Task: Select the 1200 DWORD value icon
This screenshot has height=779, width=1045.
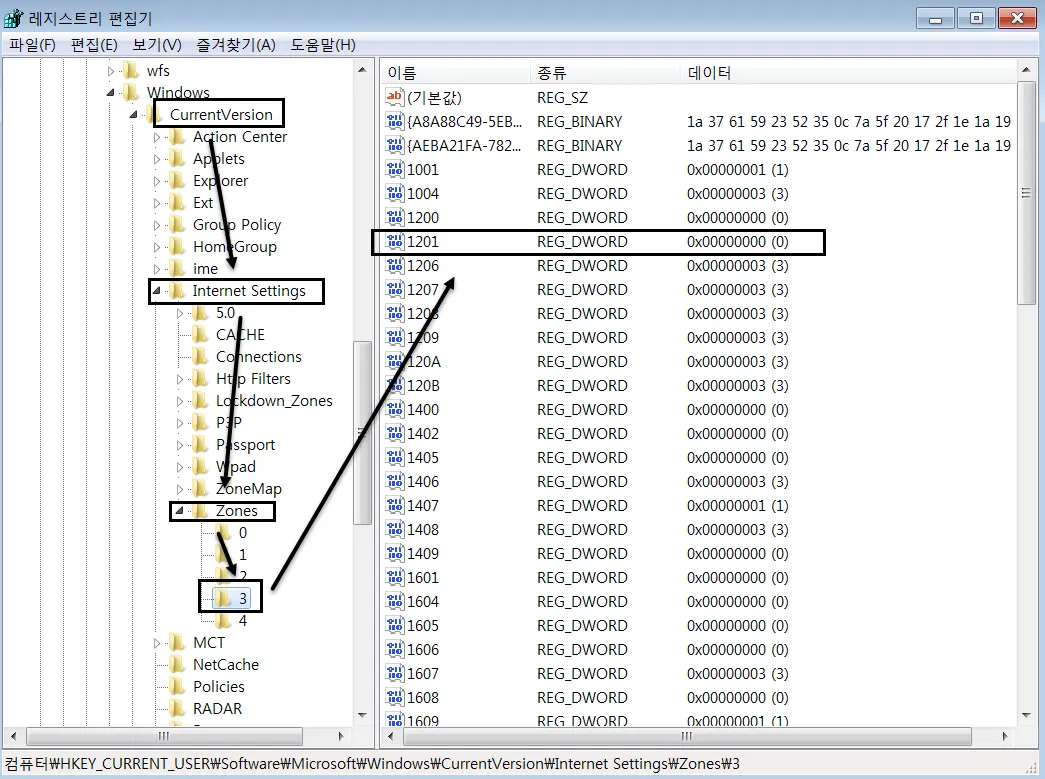Action: point(395,217)
